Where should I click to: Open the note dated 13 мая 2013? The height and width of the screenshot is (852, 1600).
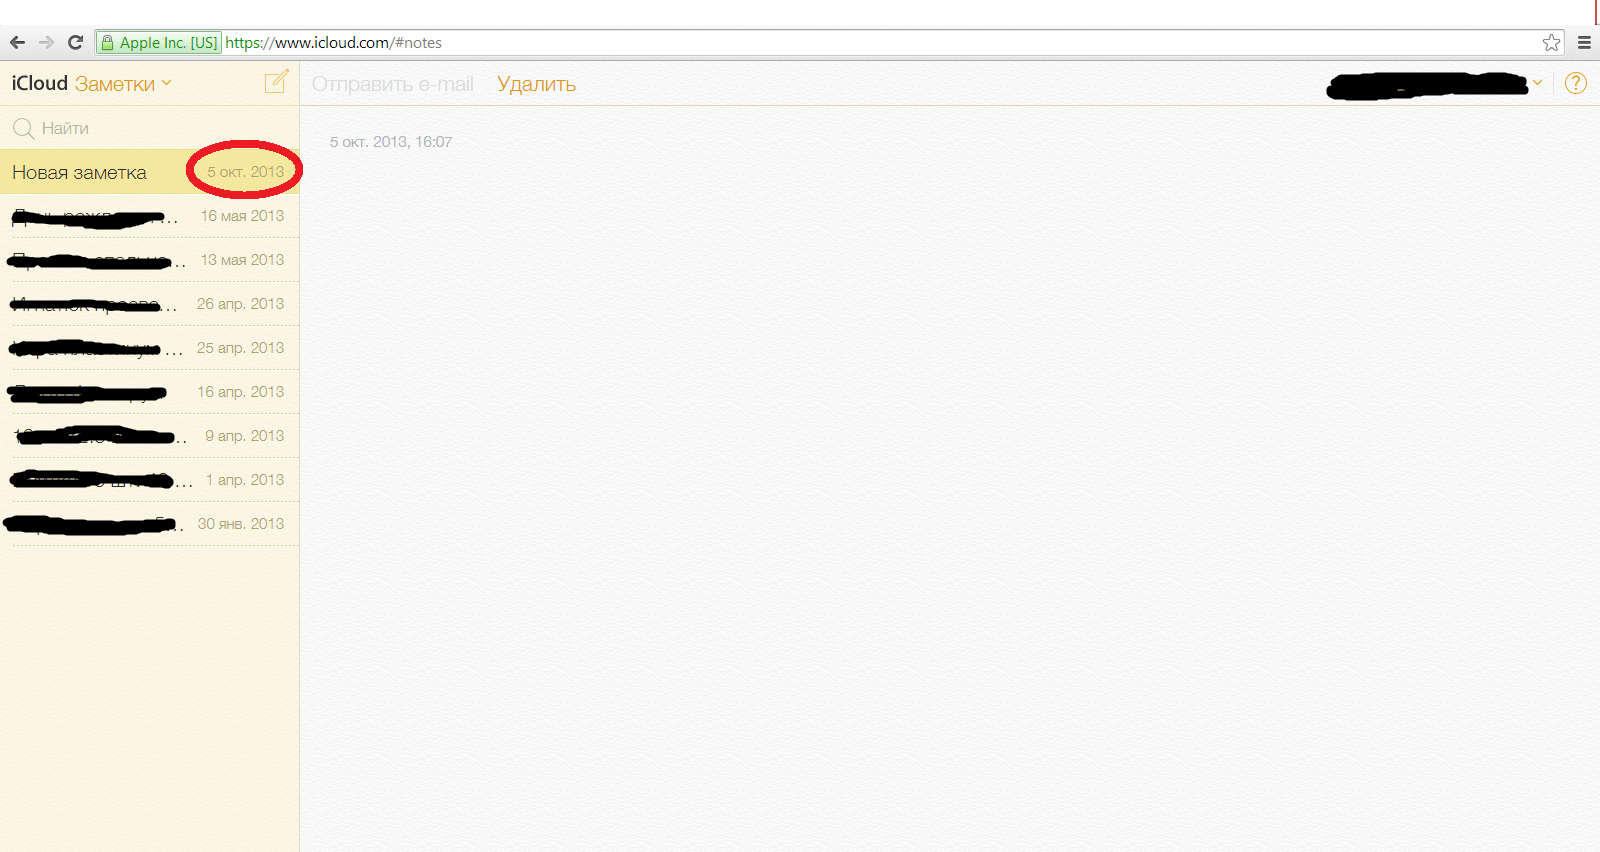150,260
